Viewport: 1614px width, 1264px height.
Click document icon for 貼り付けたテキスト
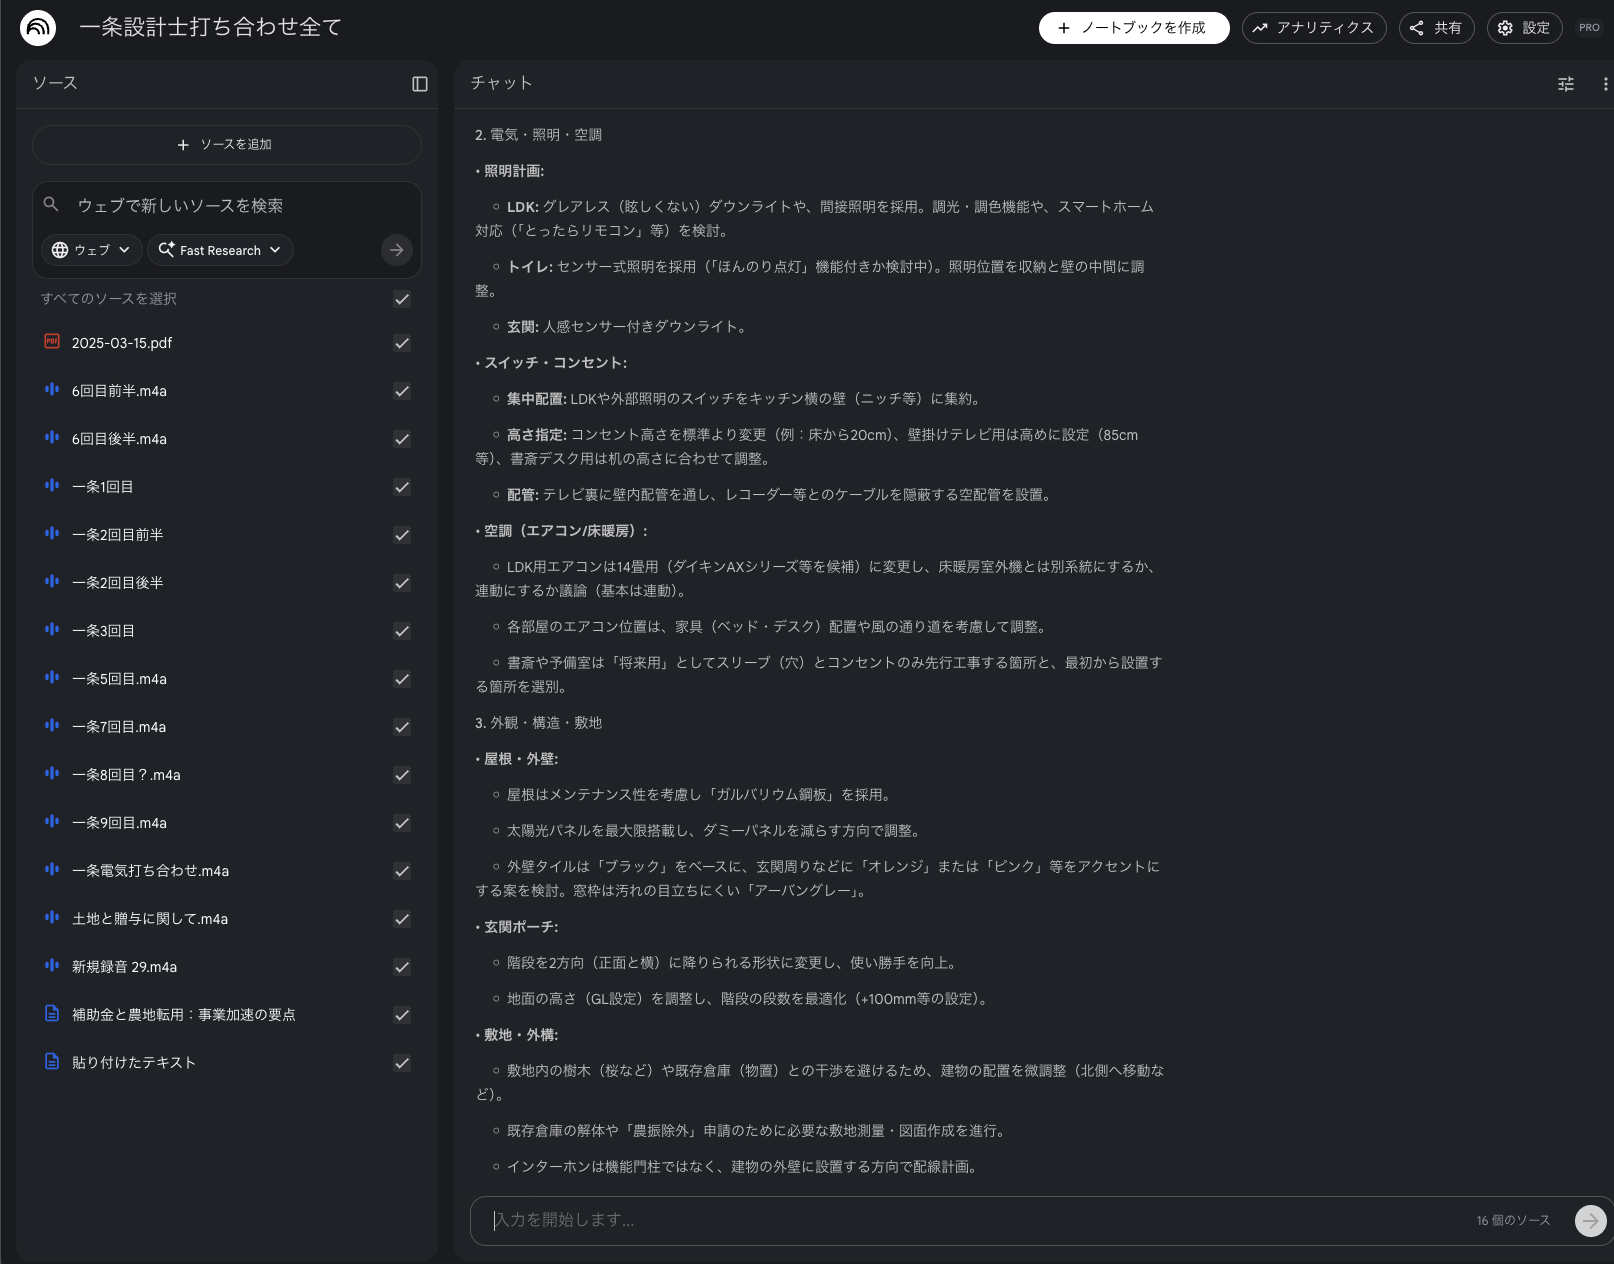(52, 1062)
